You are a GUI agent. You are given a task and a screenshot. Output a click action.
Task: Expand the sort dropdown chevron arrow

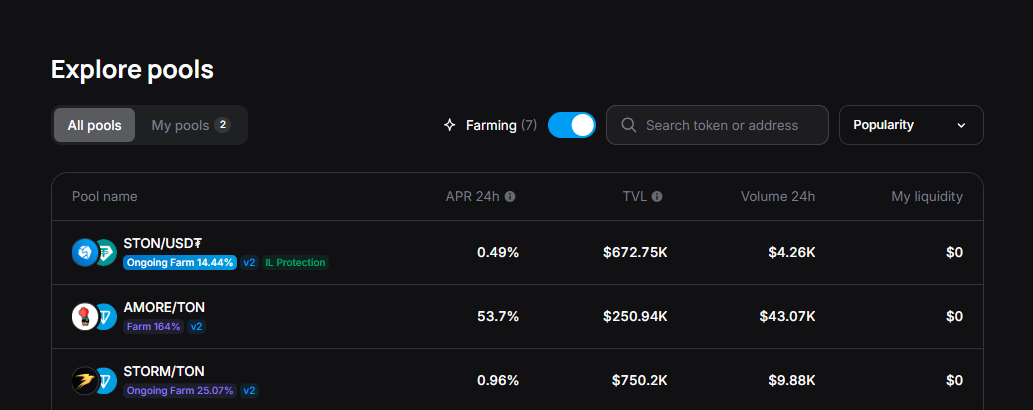962,125
